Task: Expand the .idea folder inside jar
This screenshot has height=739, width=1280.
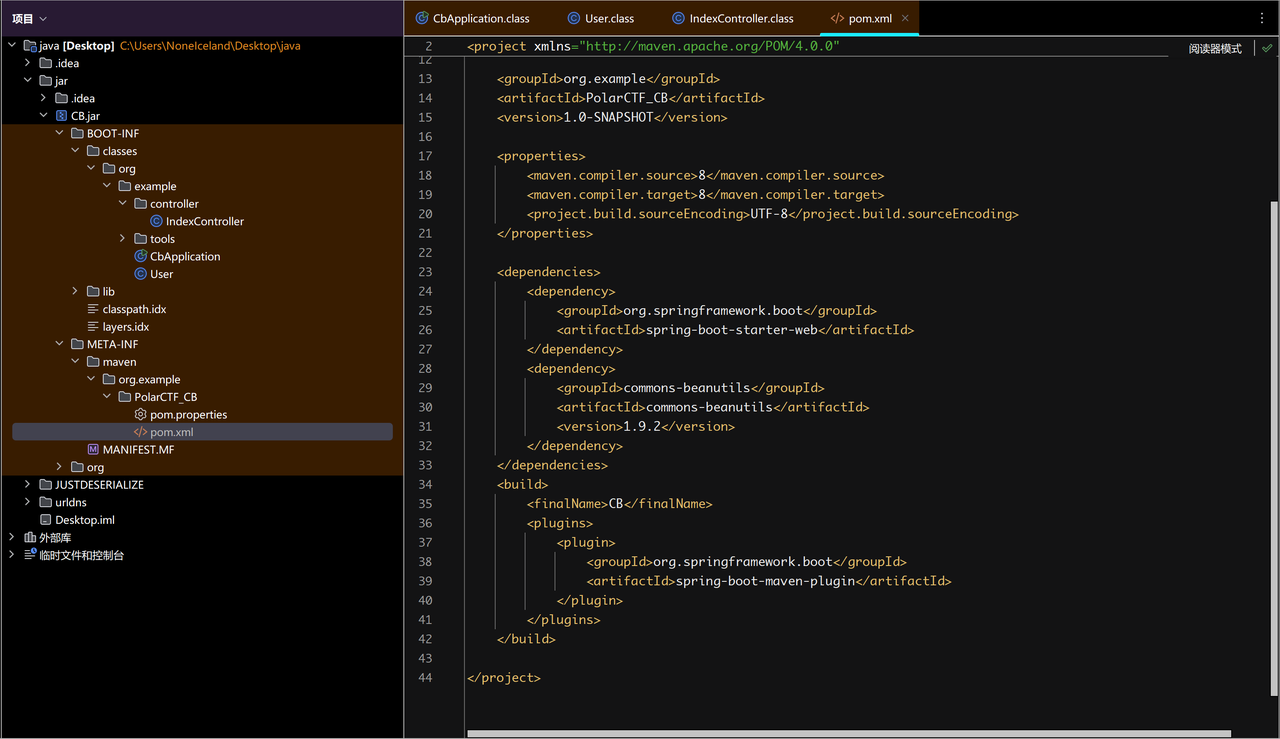Action: (44, 98)
